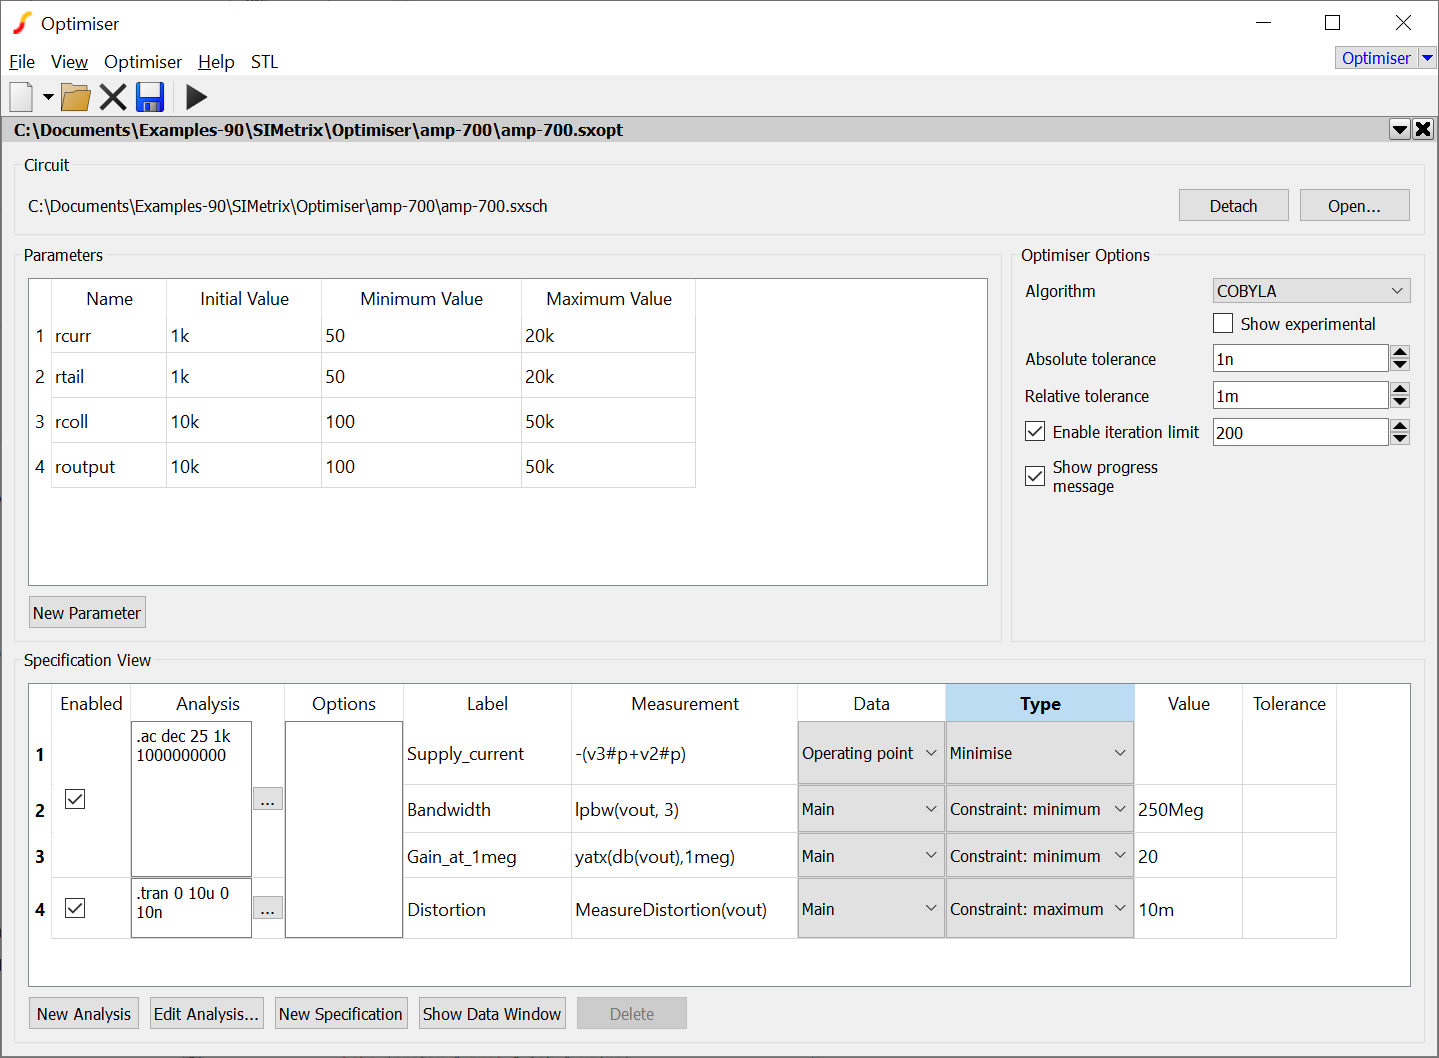Open file using the folder icon
Viewport: 1439px width, 1058px height.
(75, 97)
